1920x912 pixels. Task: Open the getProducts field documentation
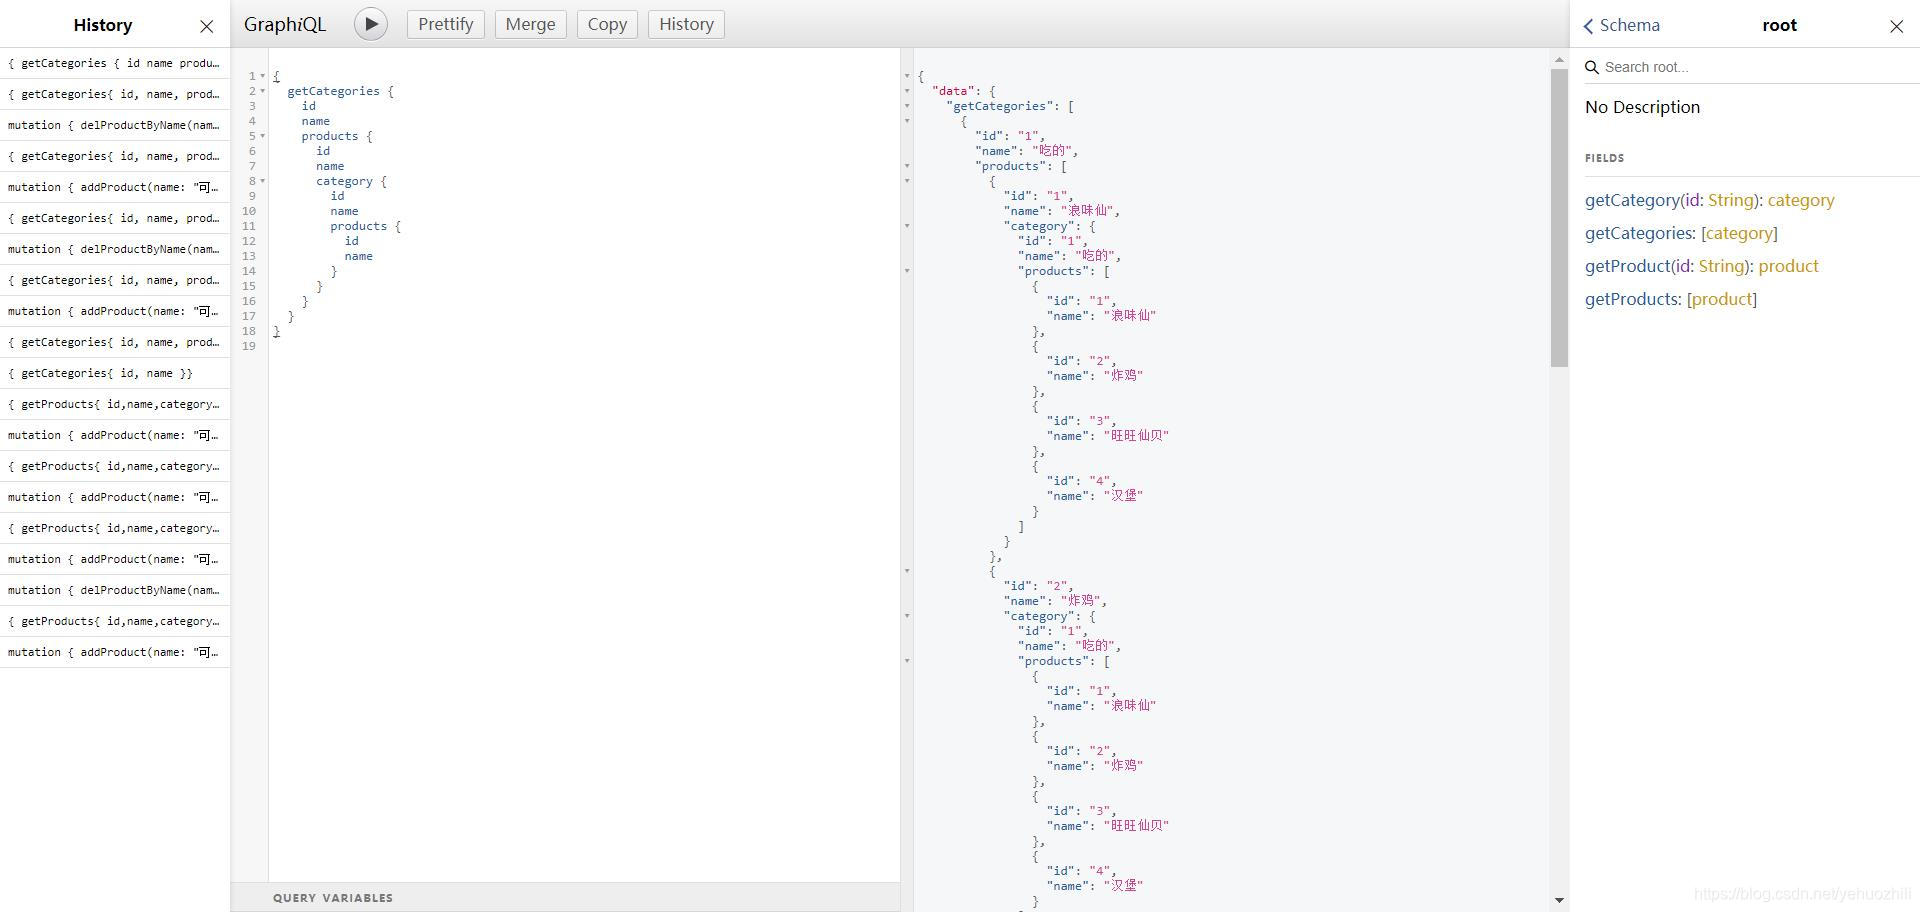[x=1632, y=299]
